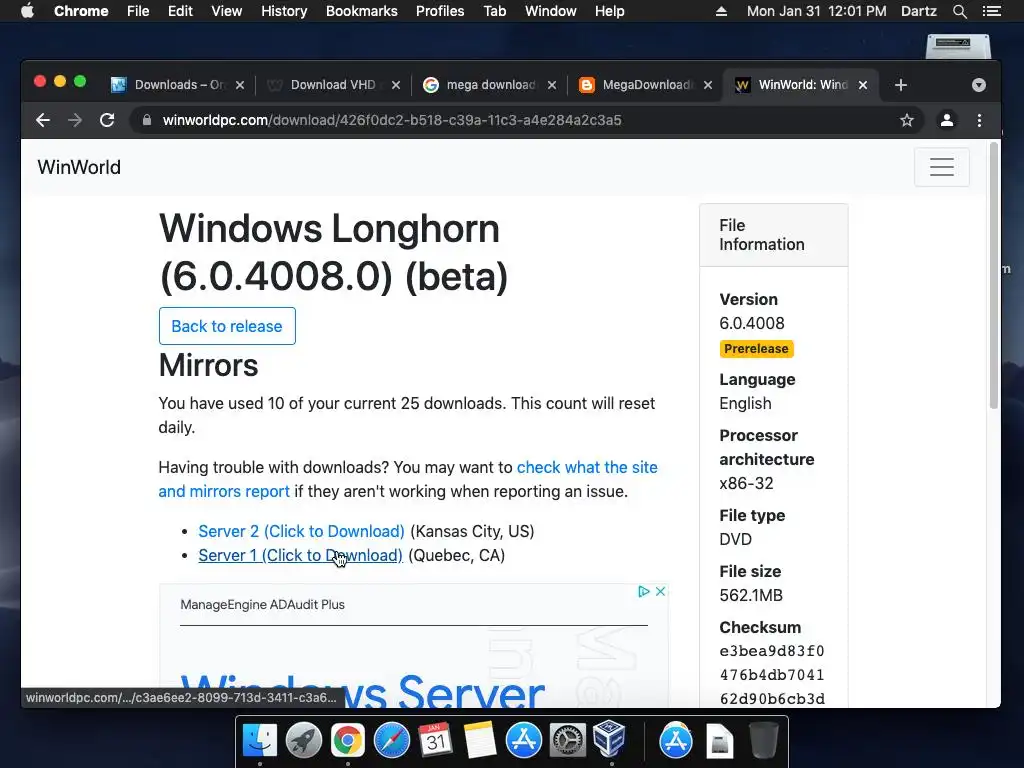
Task: Open the View menu
Action: click(x=227, y=11)
